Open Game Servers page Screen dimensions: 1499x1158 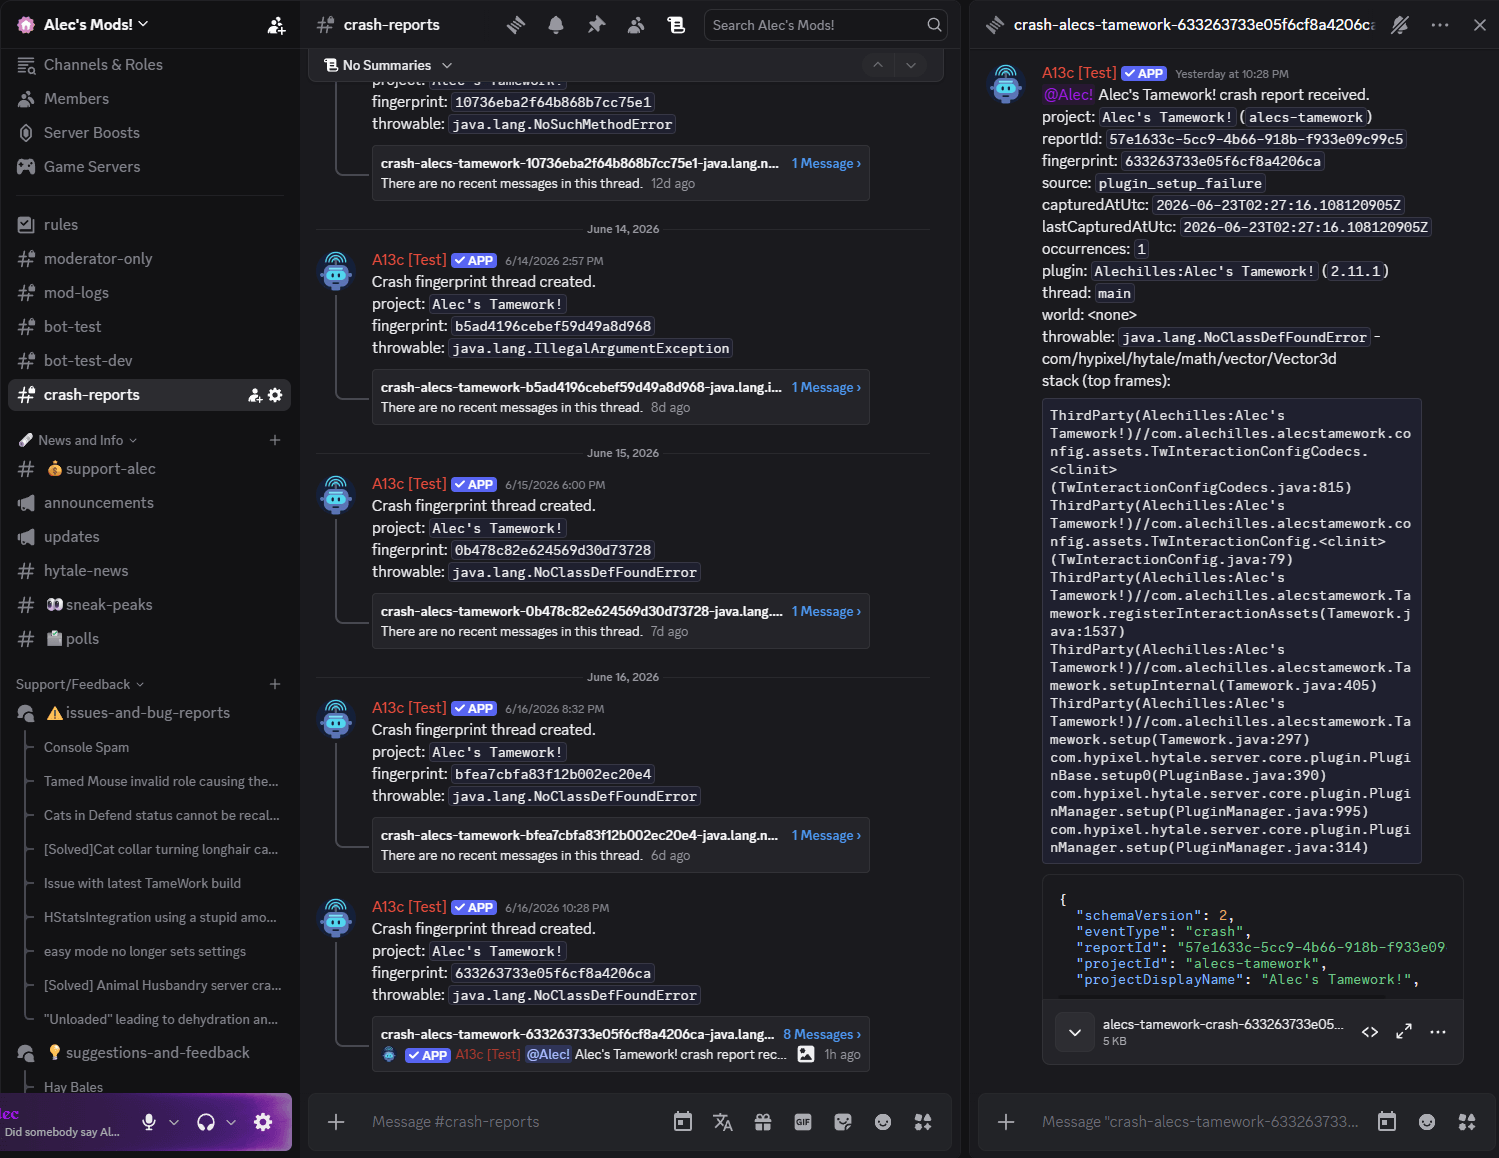point(149,167)
